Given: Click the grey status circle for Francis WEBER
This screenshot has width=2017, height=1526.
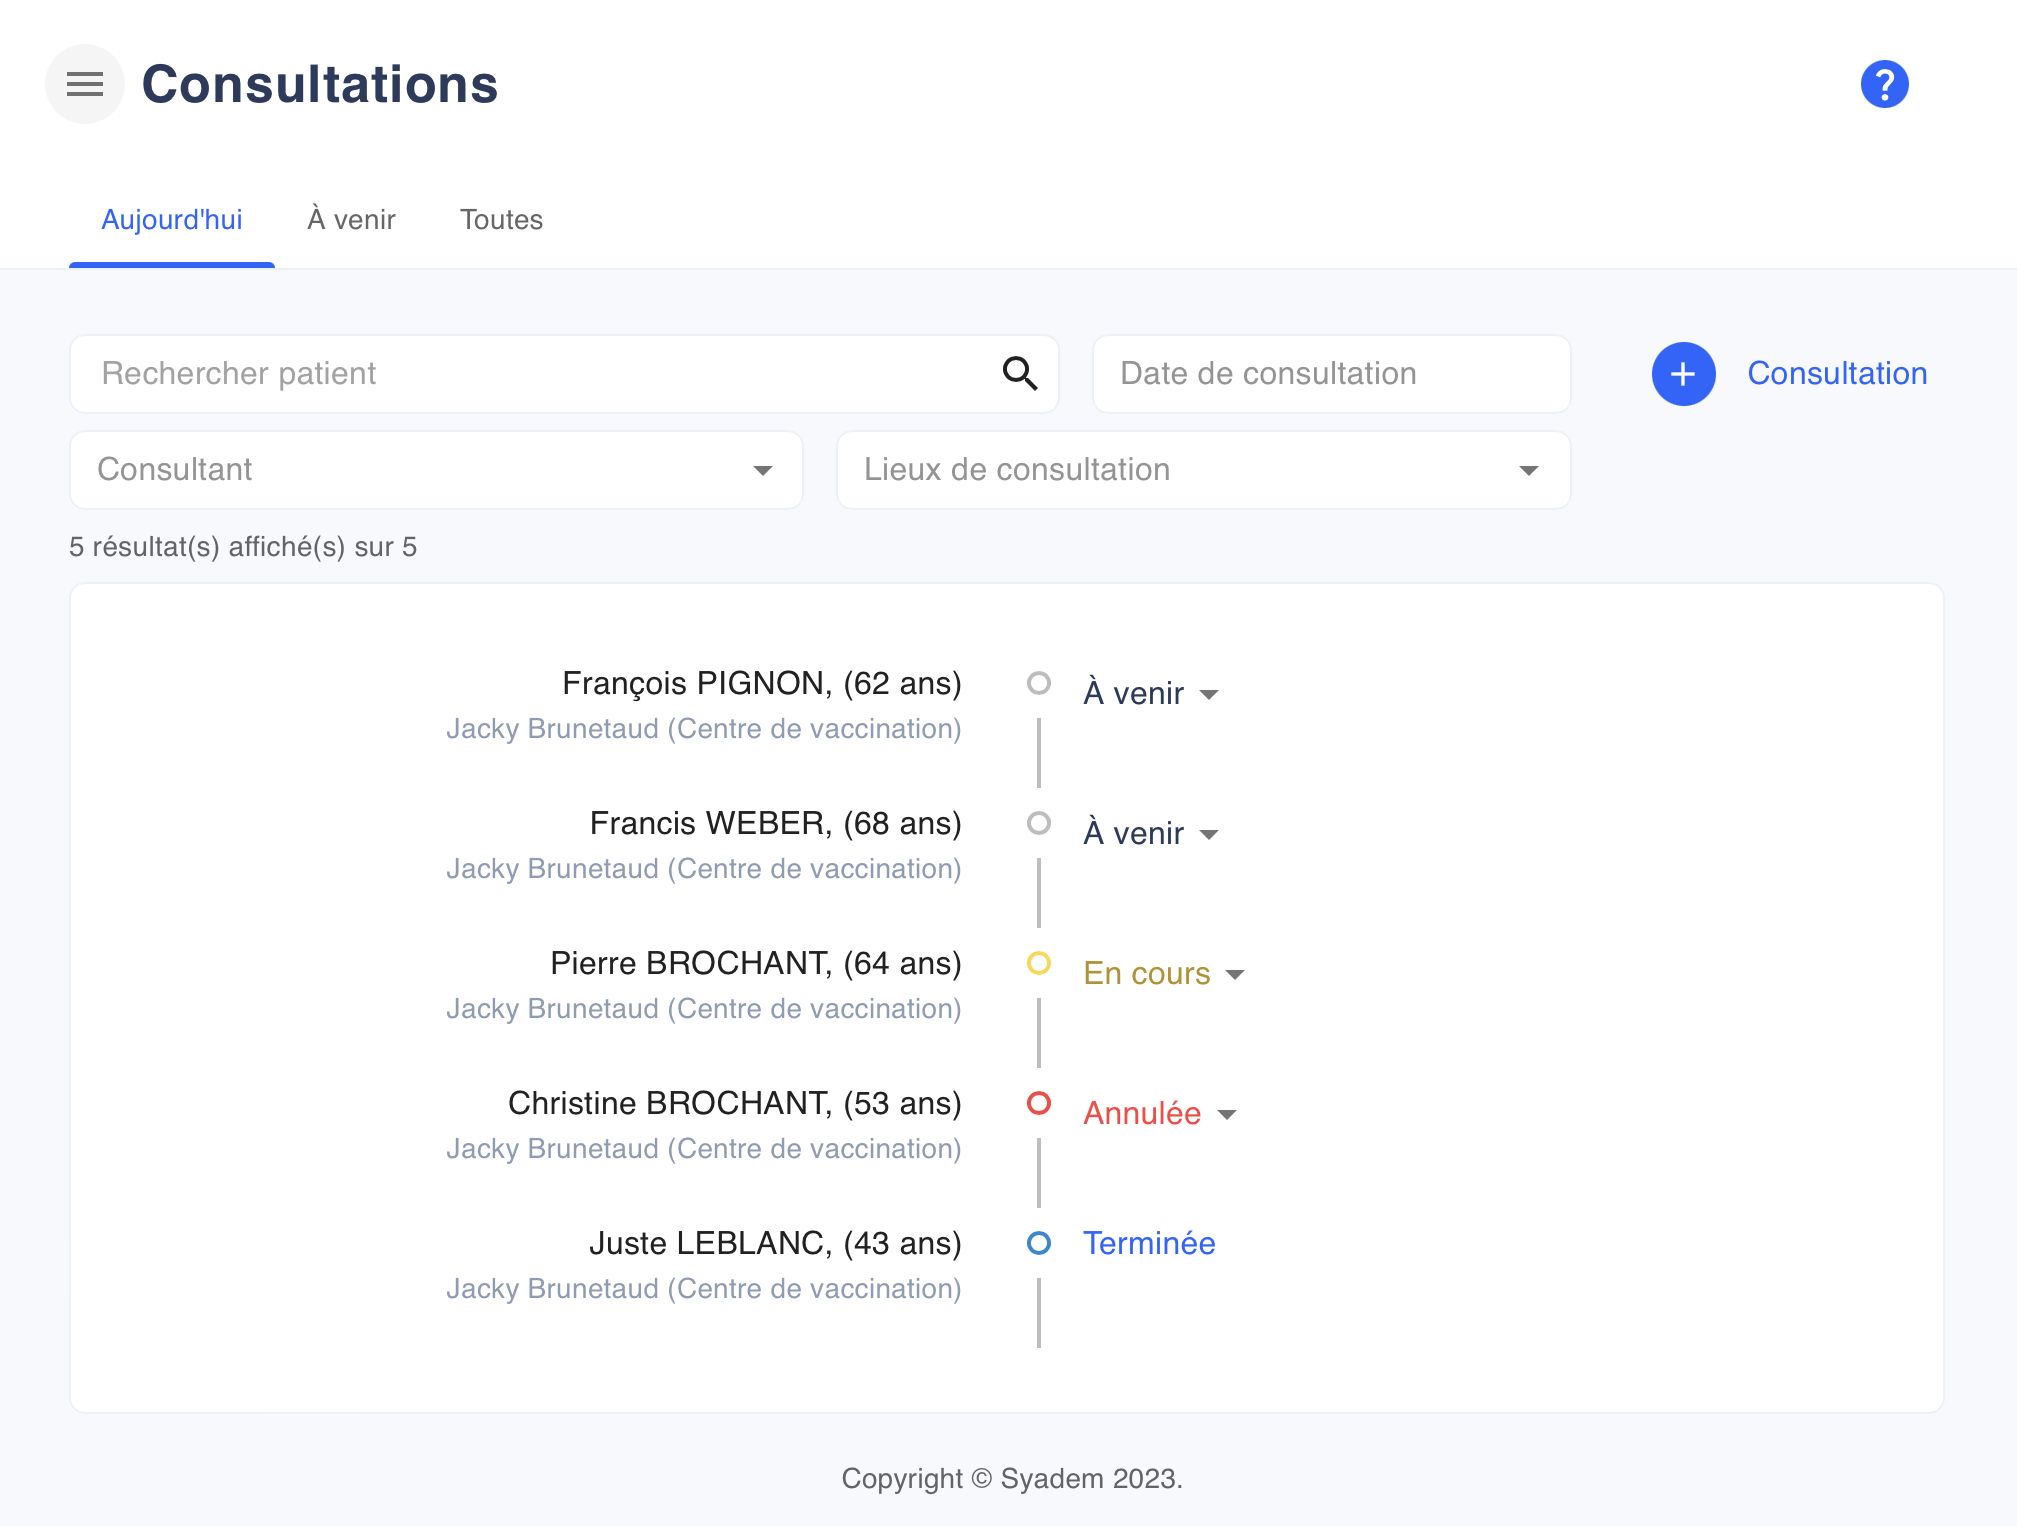Looking at the screenshot, I should (1039, 823).
